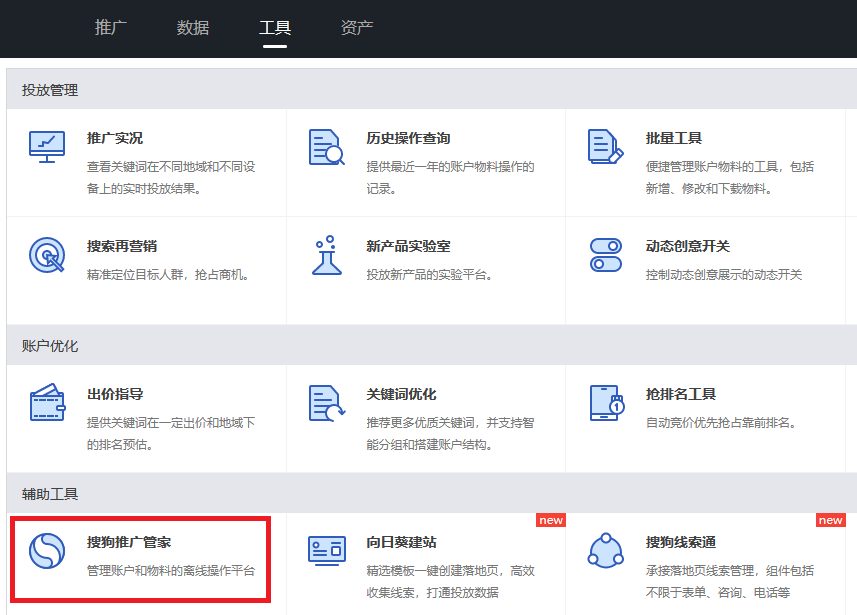This screenshot has height=615, width=857.
Task: Click the 动态创意开关 toggle icon
Action: 606,255
